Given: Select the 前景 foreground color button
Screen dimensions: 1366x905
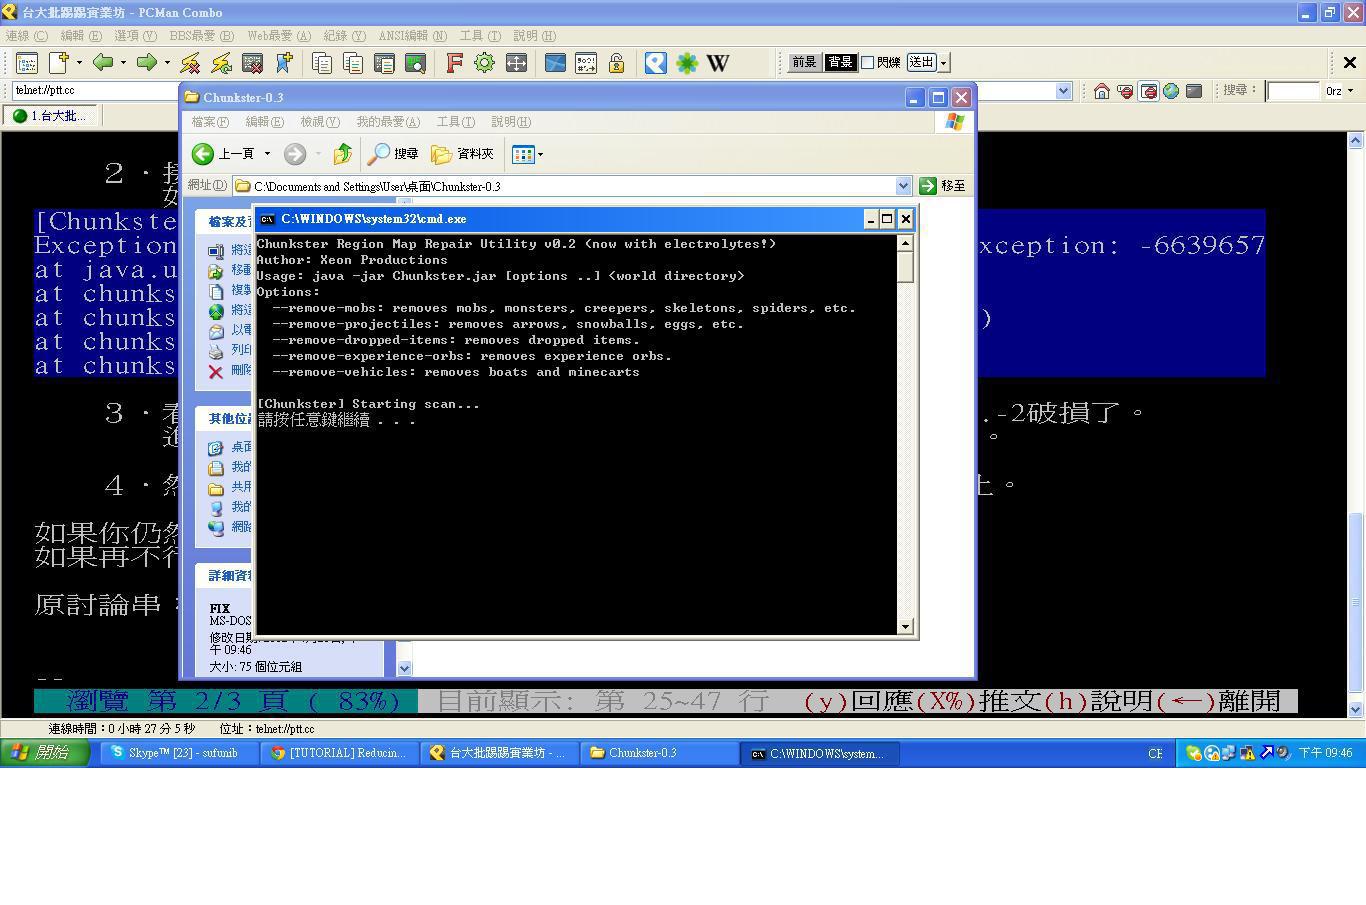Looking at the screenshot, I should tap(804, 62).
